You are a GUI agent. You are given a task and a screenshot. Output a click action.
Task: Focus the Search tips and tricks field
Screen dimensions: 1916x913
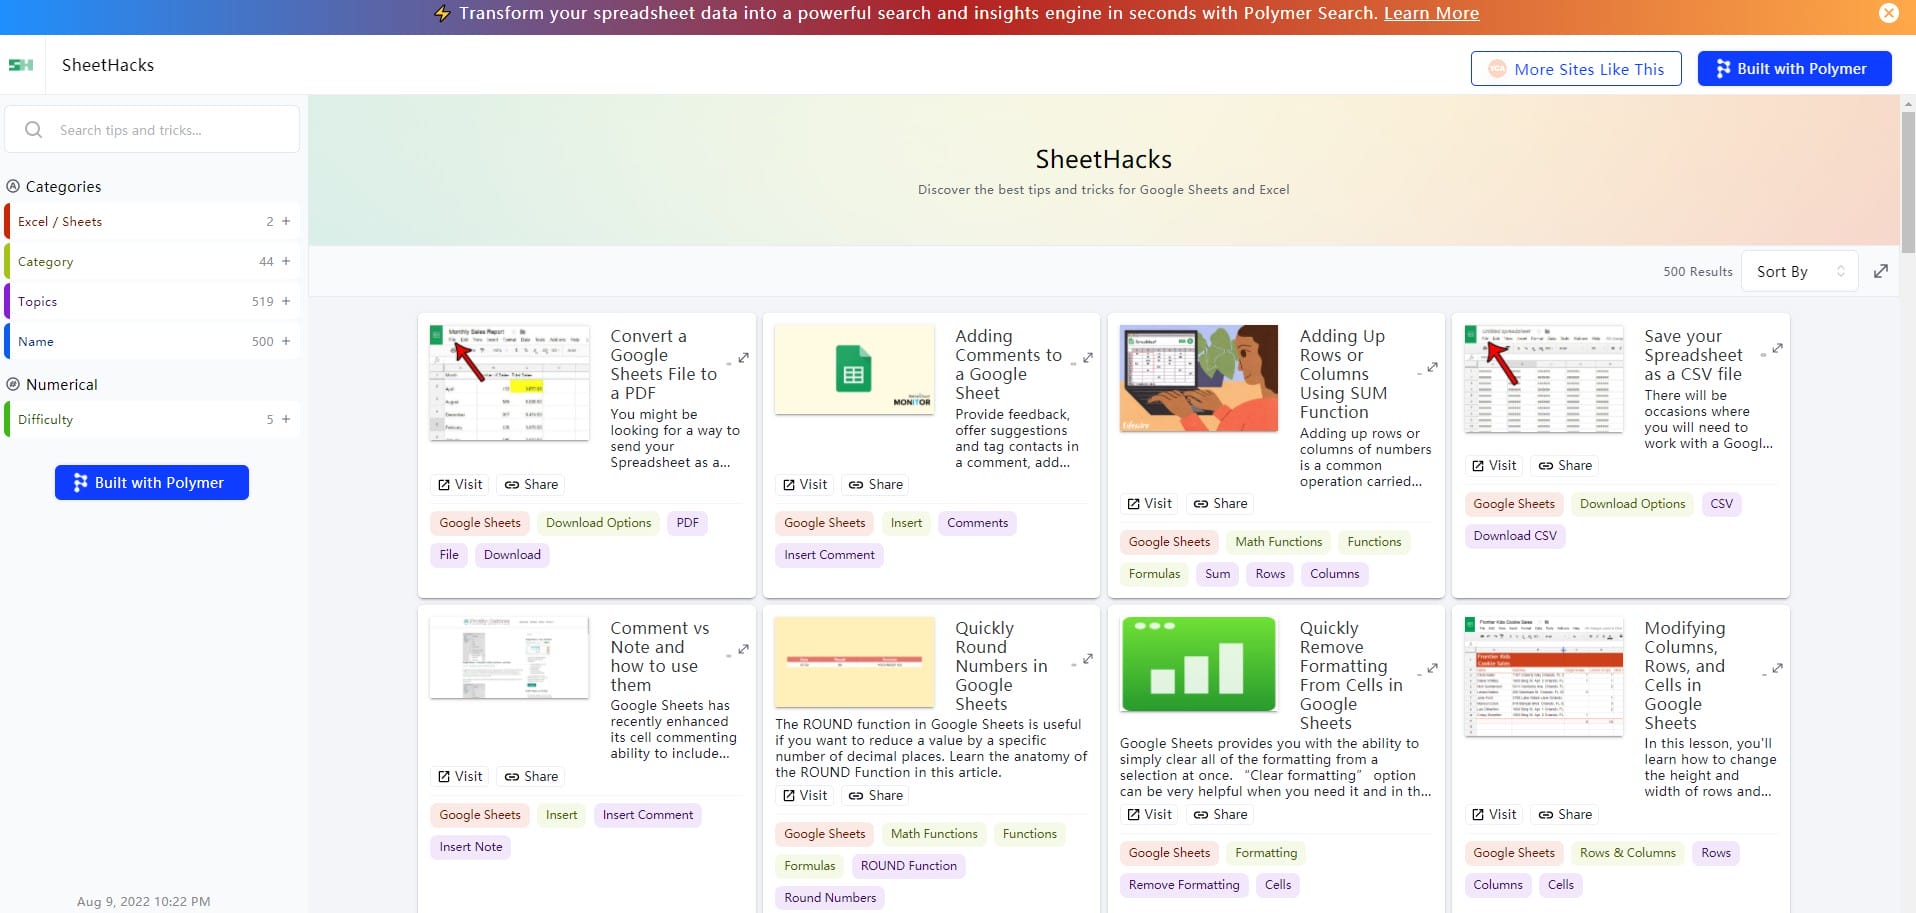pos(152,130)
